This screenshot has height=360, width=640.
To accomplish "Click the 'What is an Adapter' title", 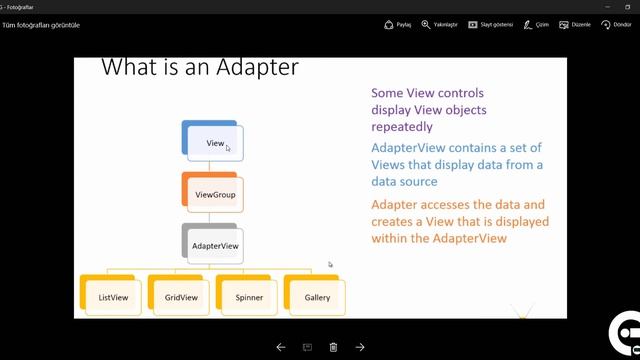I will (200, 67).
